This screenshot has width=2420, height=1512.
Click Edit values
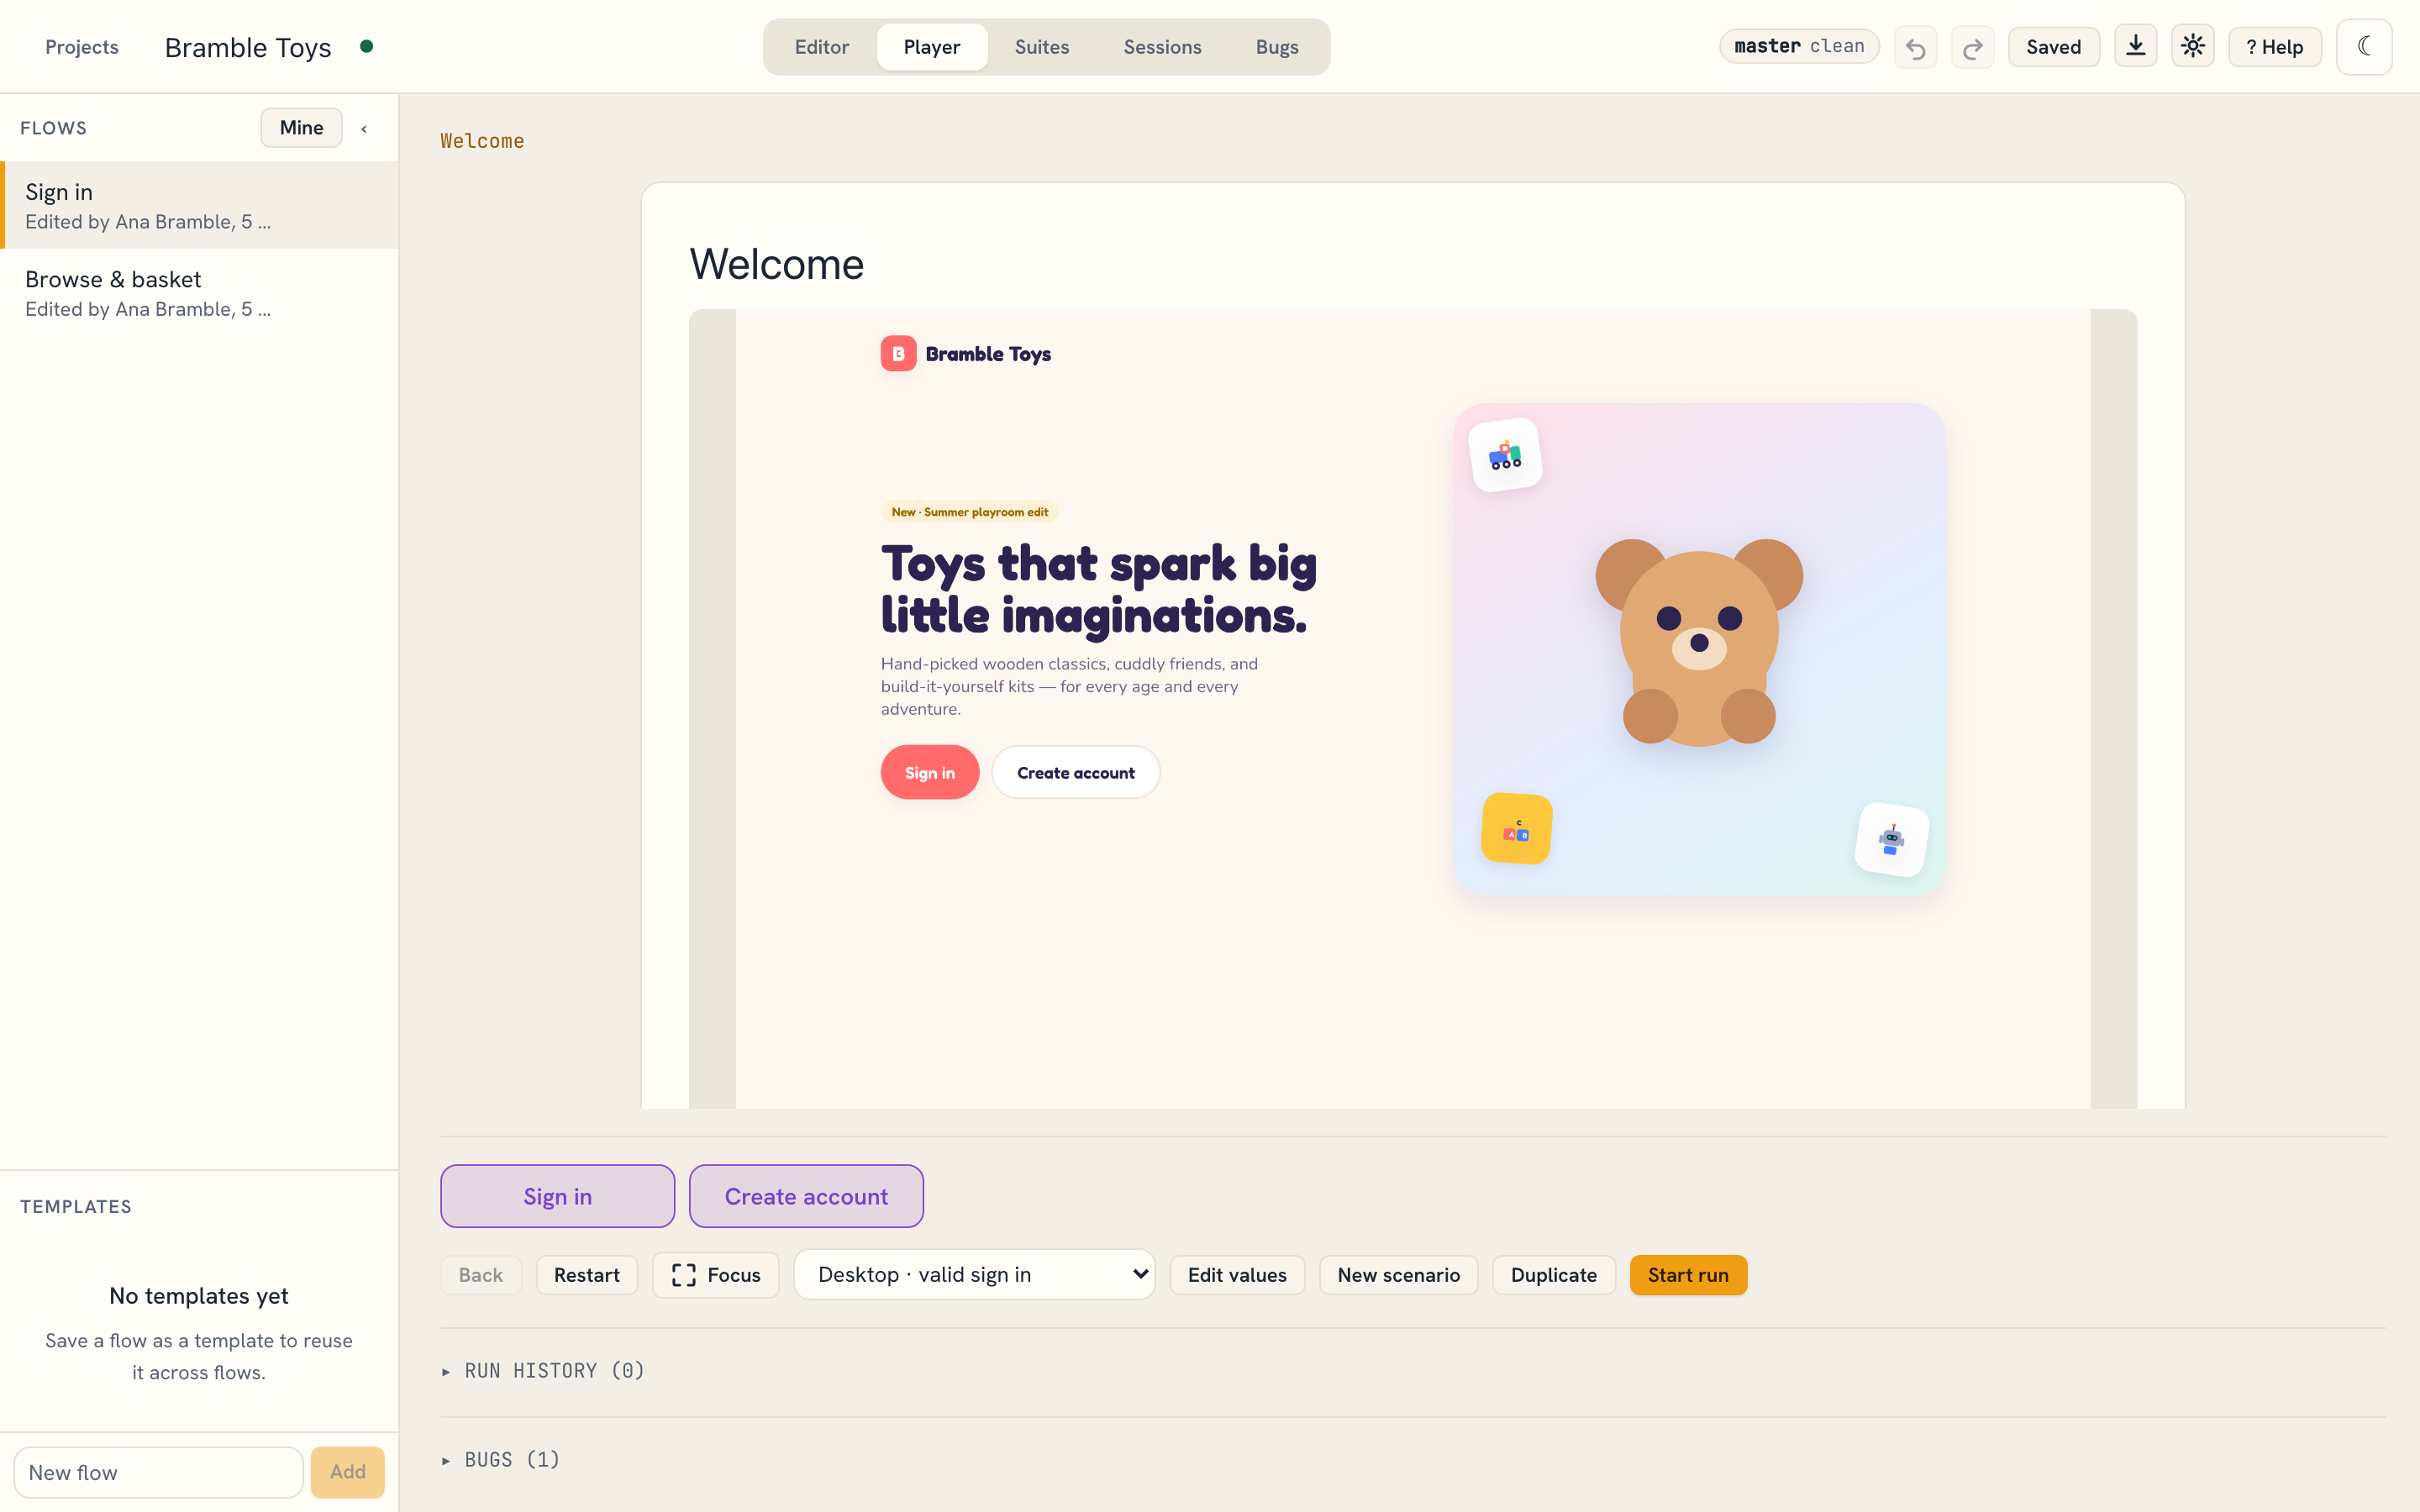coord(1237,1275)
